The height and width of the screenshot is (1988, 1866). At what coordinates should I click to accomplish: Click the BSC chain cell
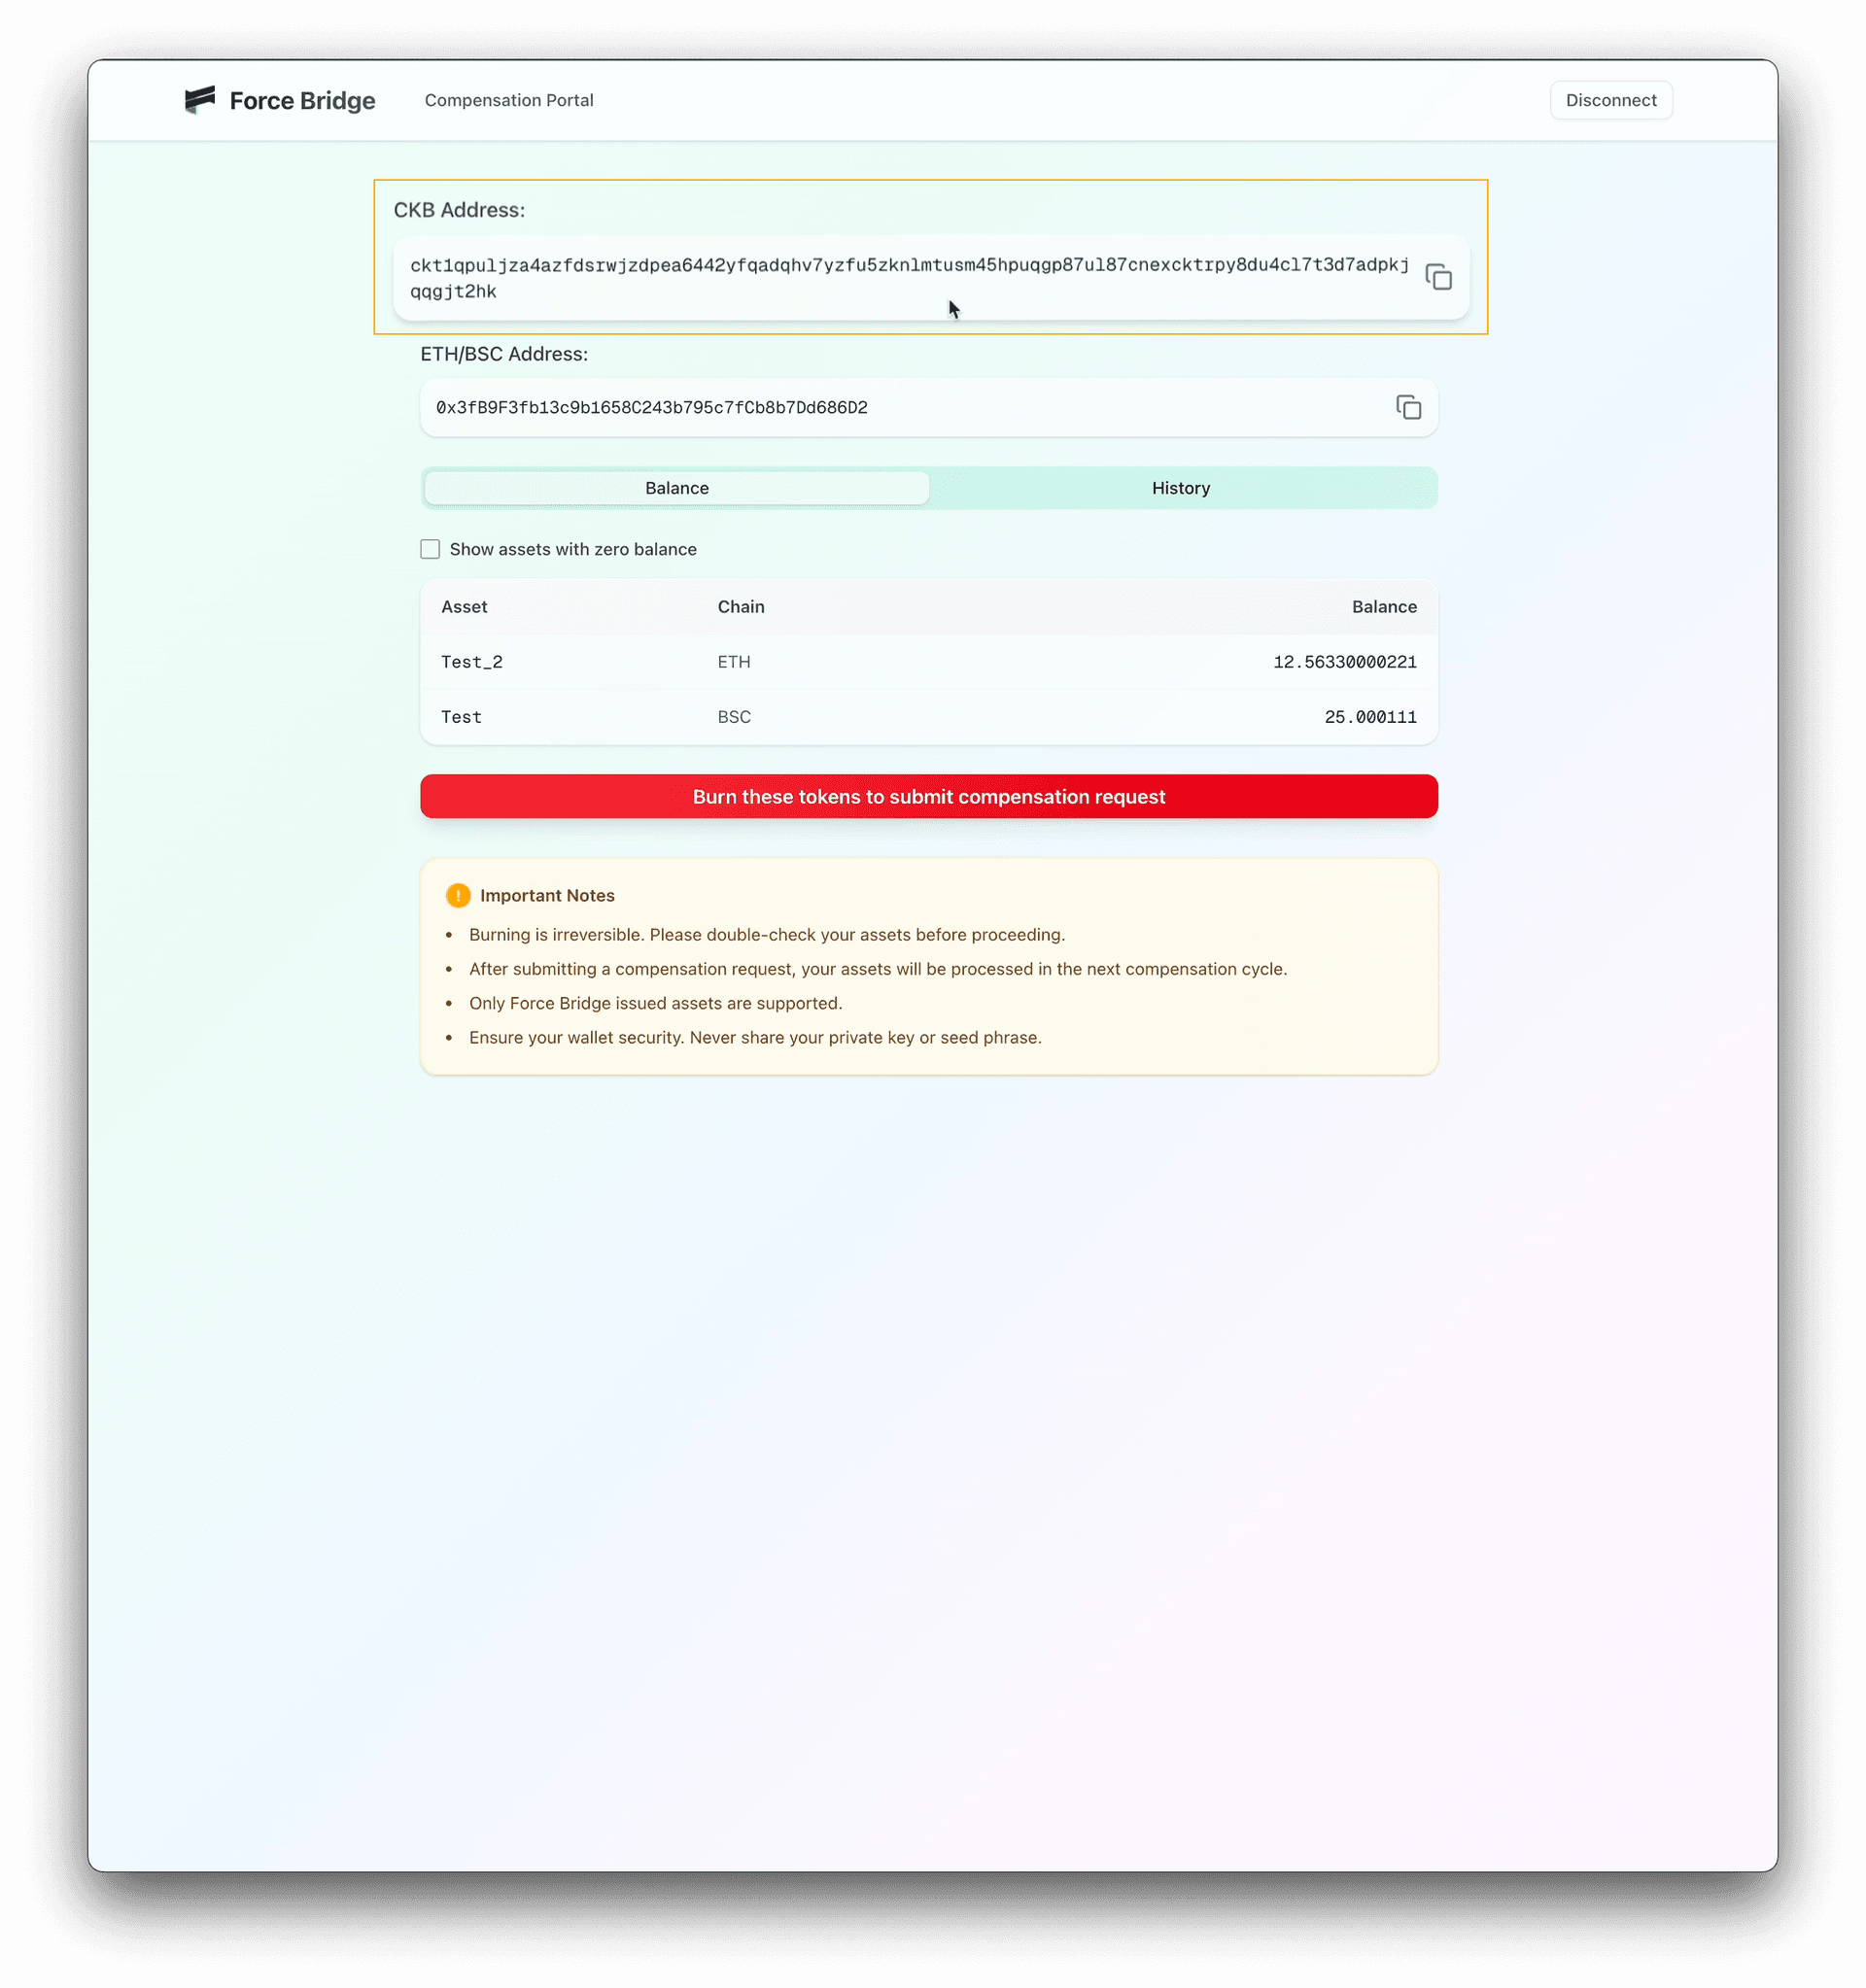(734, 717)
